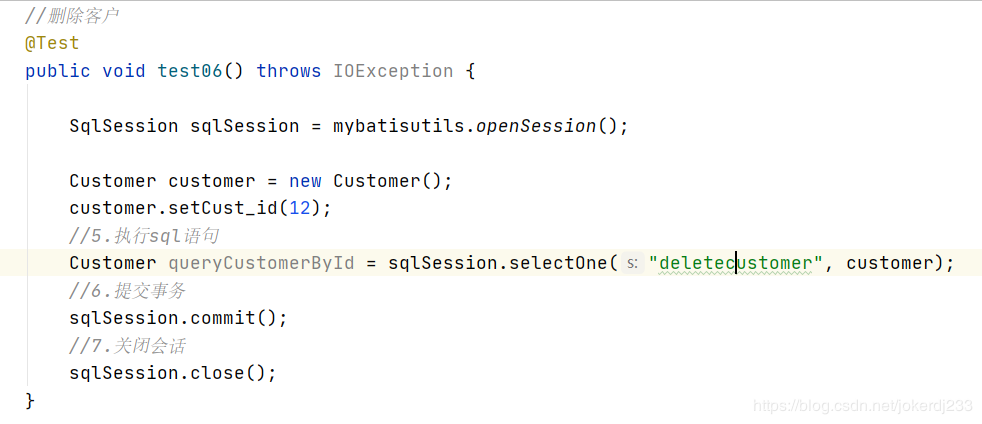Click the sqlSession.commit() call

click(x=178, y=318)
